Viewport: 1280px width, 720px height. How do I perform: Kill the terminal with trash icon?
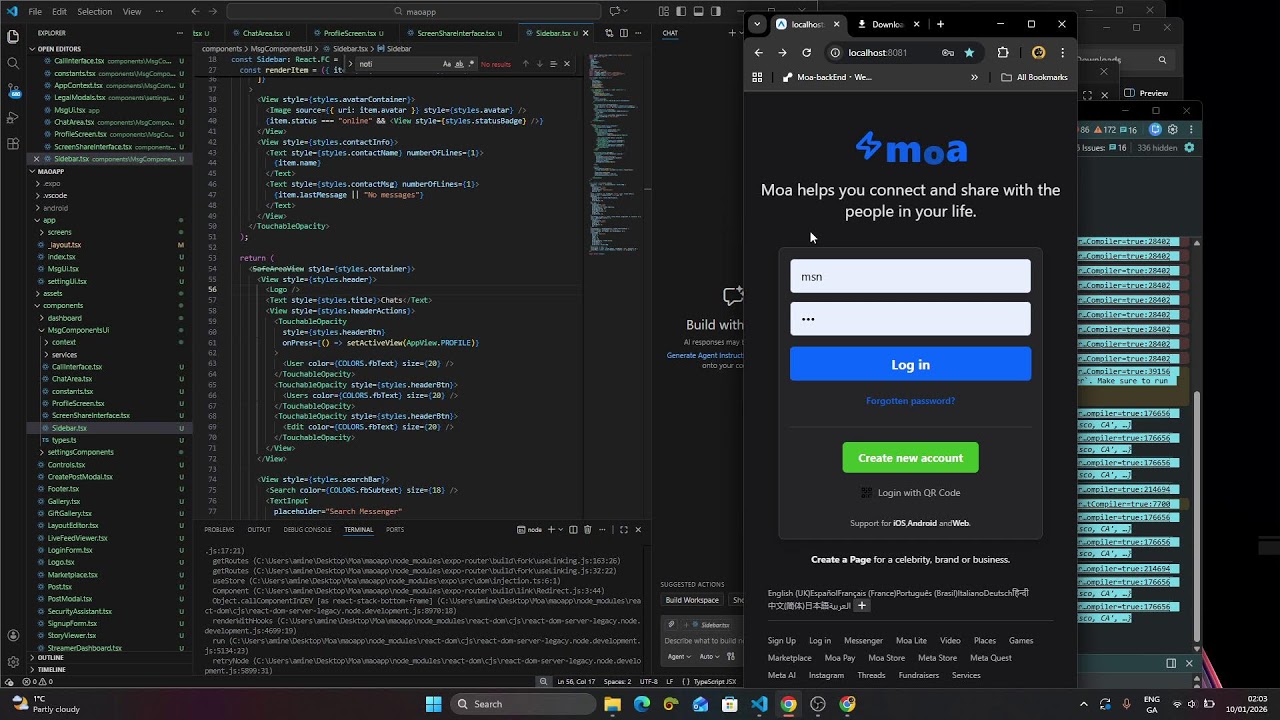pyautogui.click(x=588, y=529)
